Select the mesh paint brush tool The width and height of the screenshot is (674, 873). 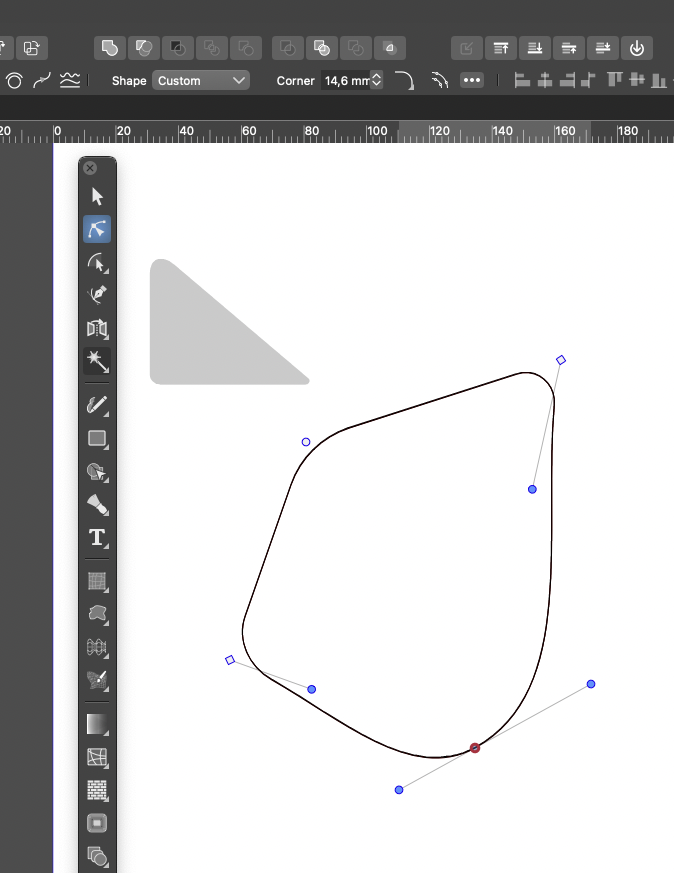(x=97, y=680)
